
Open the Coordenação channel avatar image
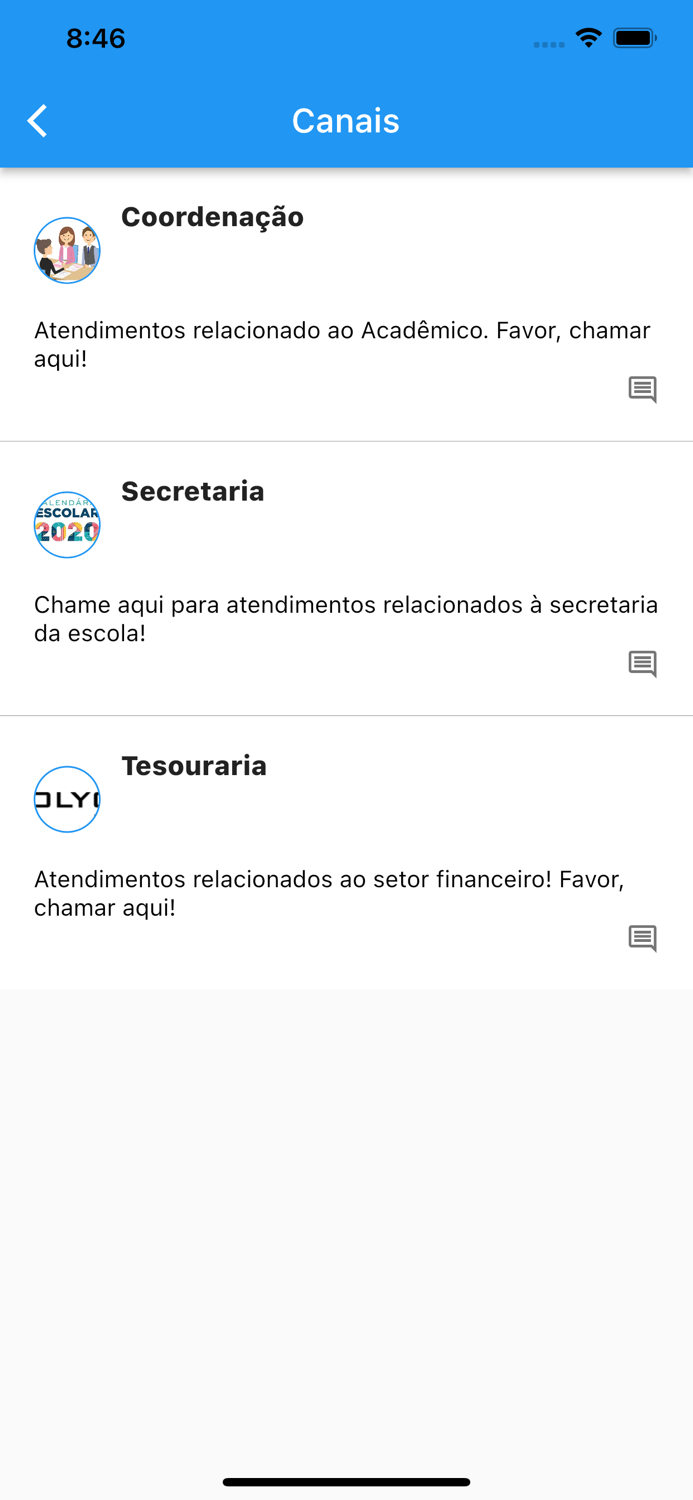click(66, 250)
